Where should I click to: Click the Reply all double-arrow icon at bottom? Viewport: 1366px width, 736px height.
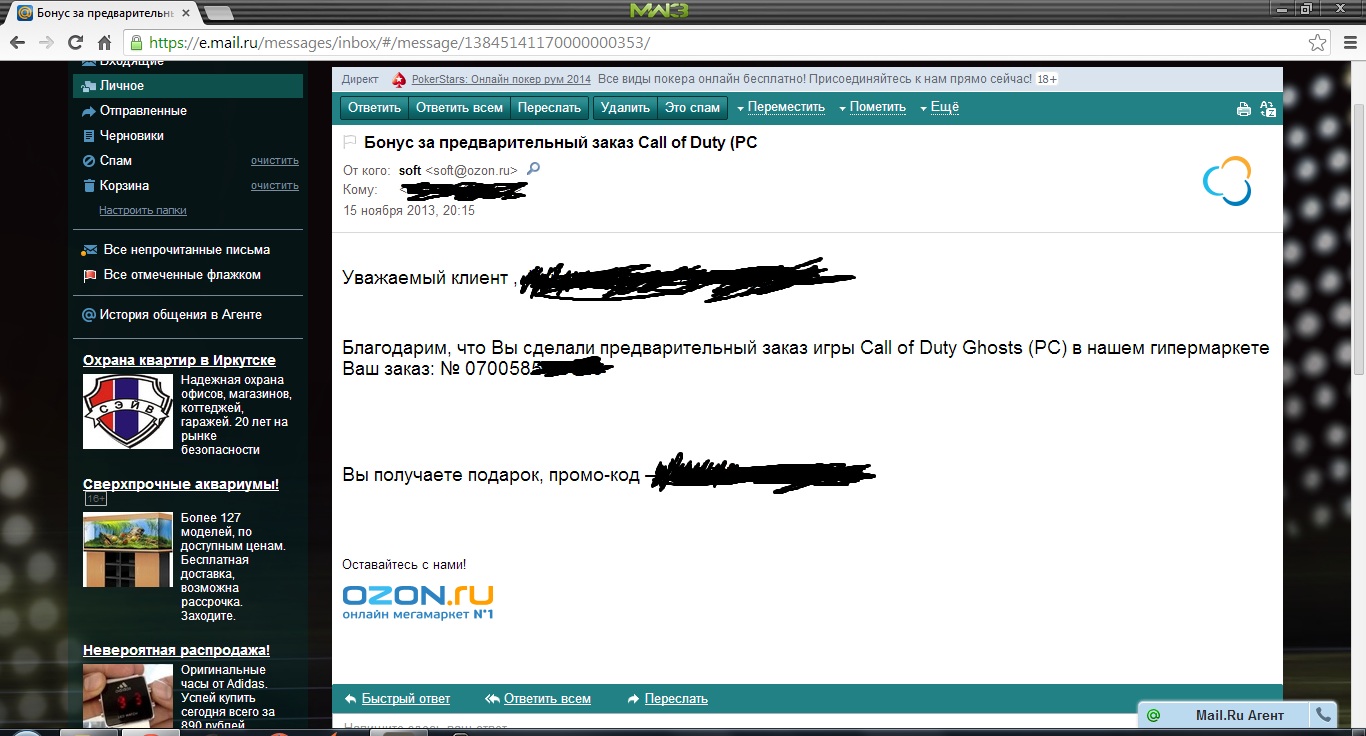492,699
